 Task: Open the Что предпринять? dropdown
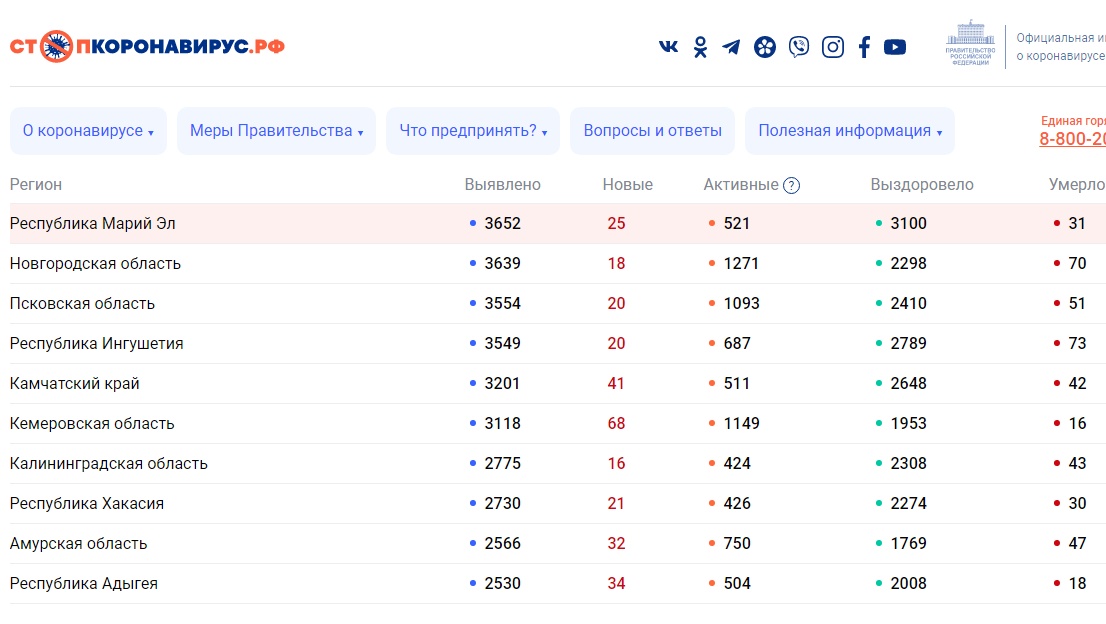[473, 131]
